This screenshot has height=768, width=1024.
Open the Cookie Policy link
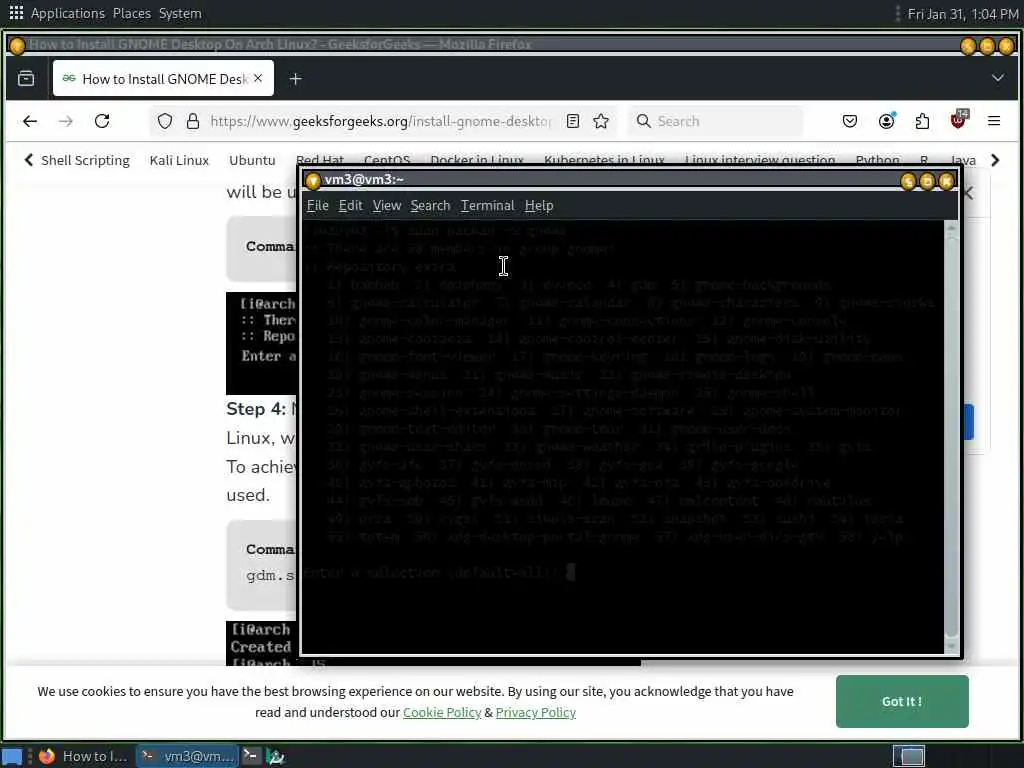pos(442,712)
